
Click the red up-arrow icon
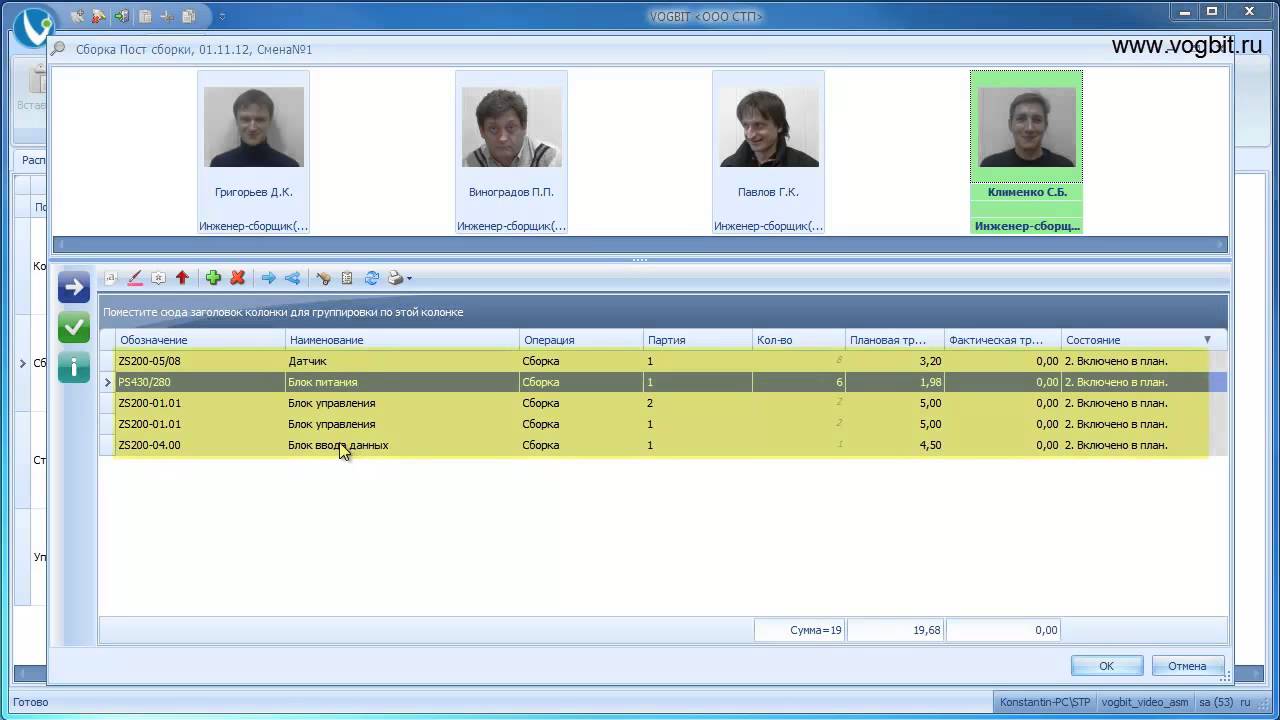tap(182, 278)
